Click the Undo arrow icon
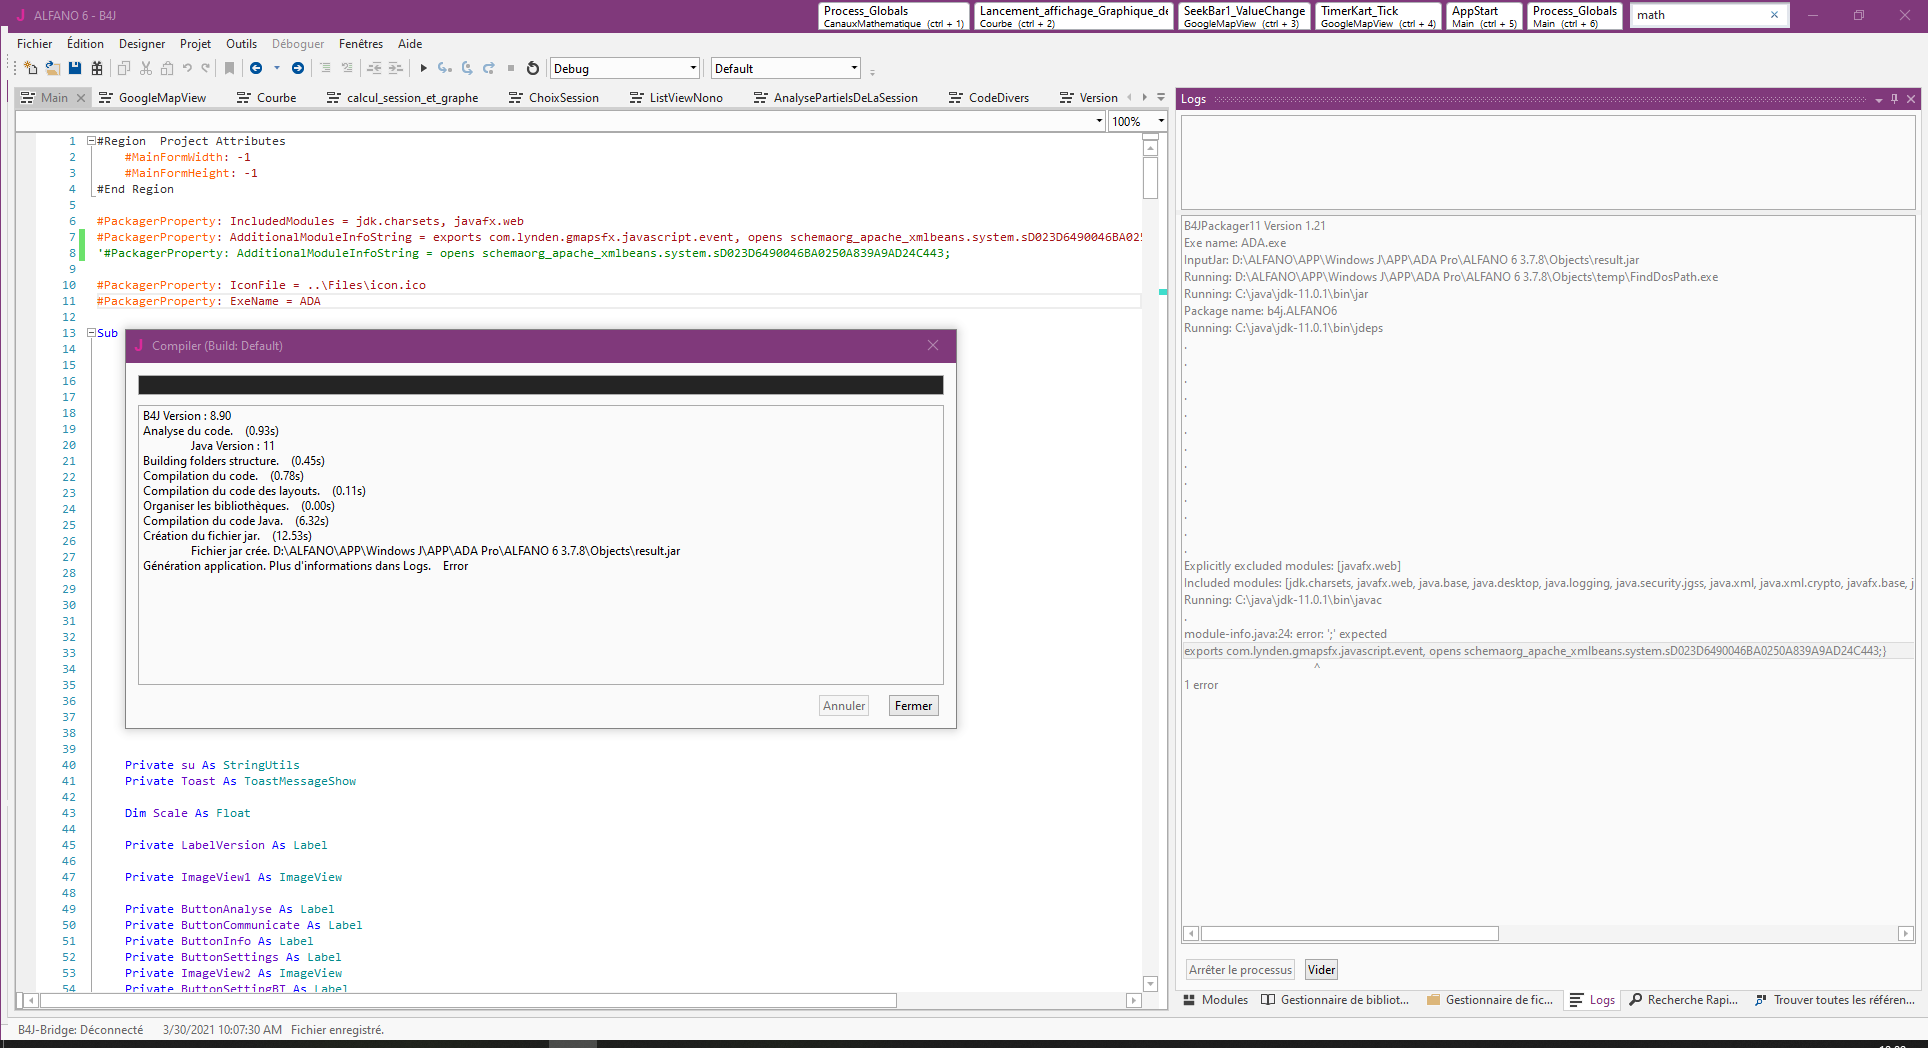Viewport: 1928px width, 1048px height. point(187,68)
